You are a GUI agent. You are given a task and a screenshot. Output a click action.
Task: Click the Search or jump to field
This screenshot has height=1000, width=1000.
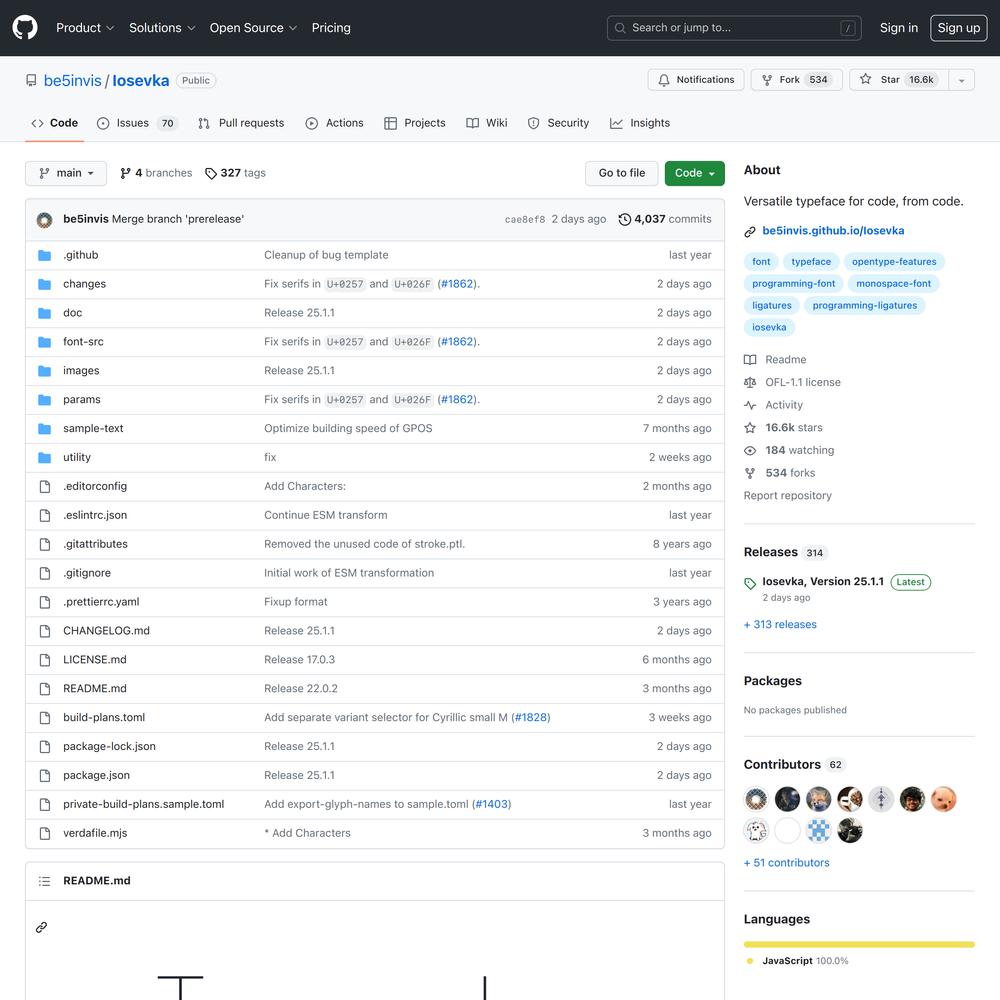click(733, 28)
